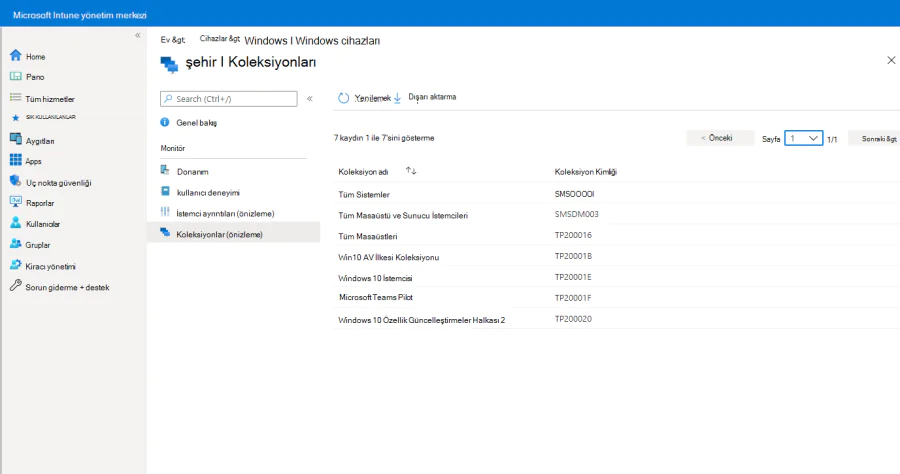This screenshot has height=474, width=900.
Task: Click the export download arrow icon
Action: pos(397,98)
